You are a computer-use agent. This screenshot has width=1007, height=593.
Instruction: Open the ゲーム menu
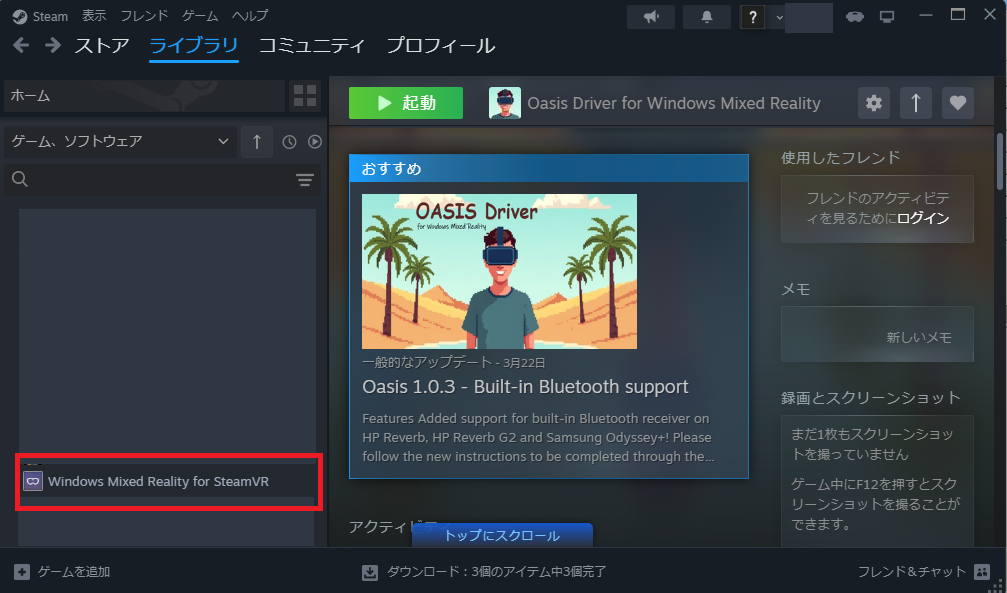200,15
